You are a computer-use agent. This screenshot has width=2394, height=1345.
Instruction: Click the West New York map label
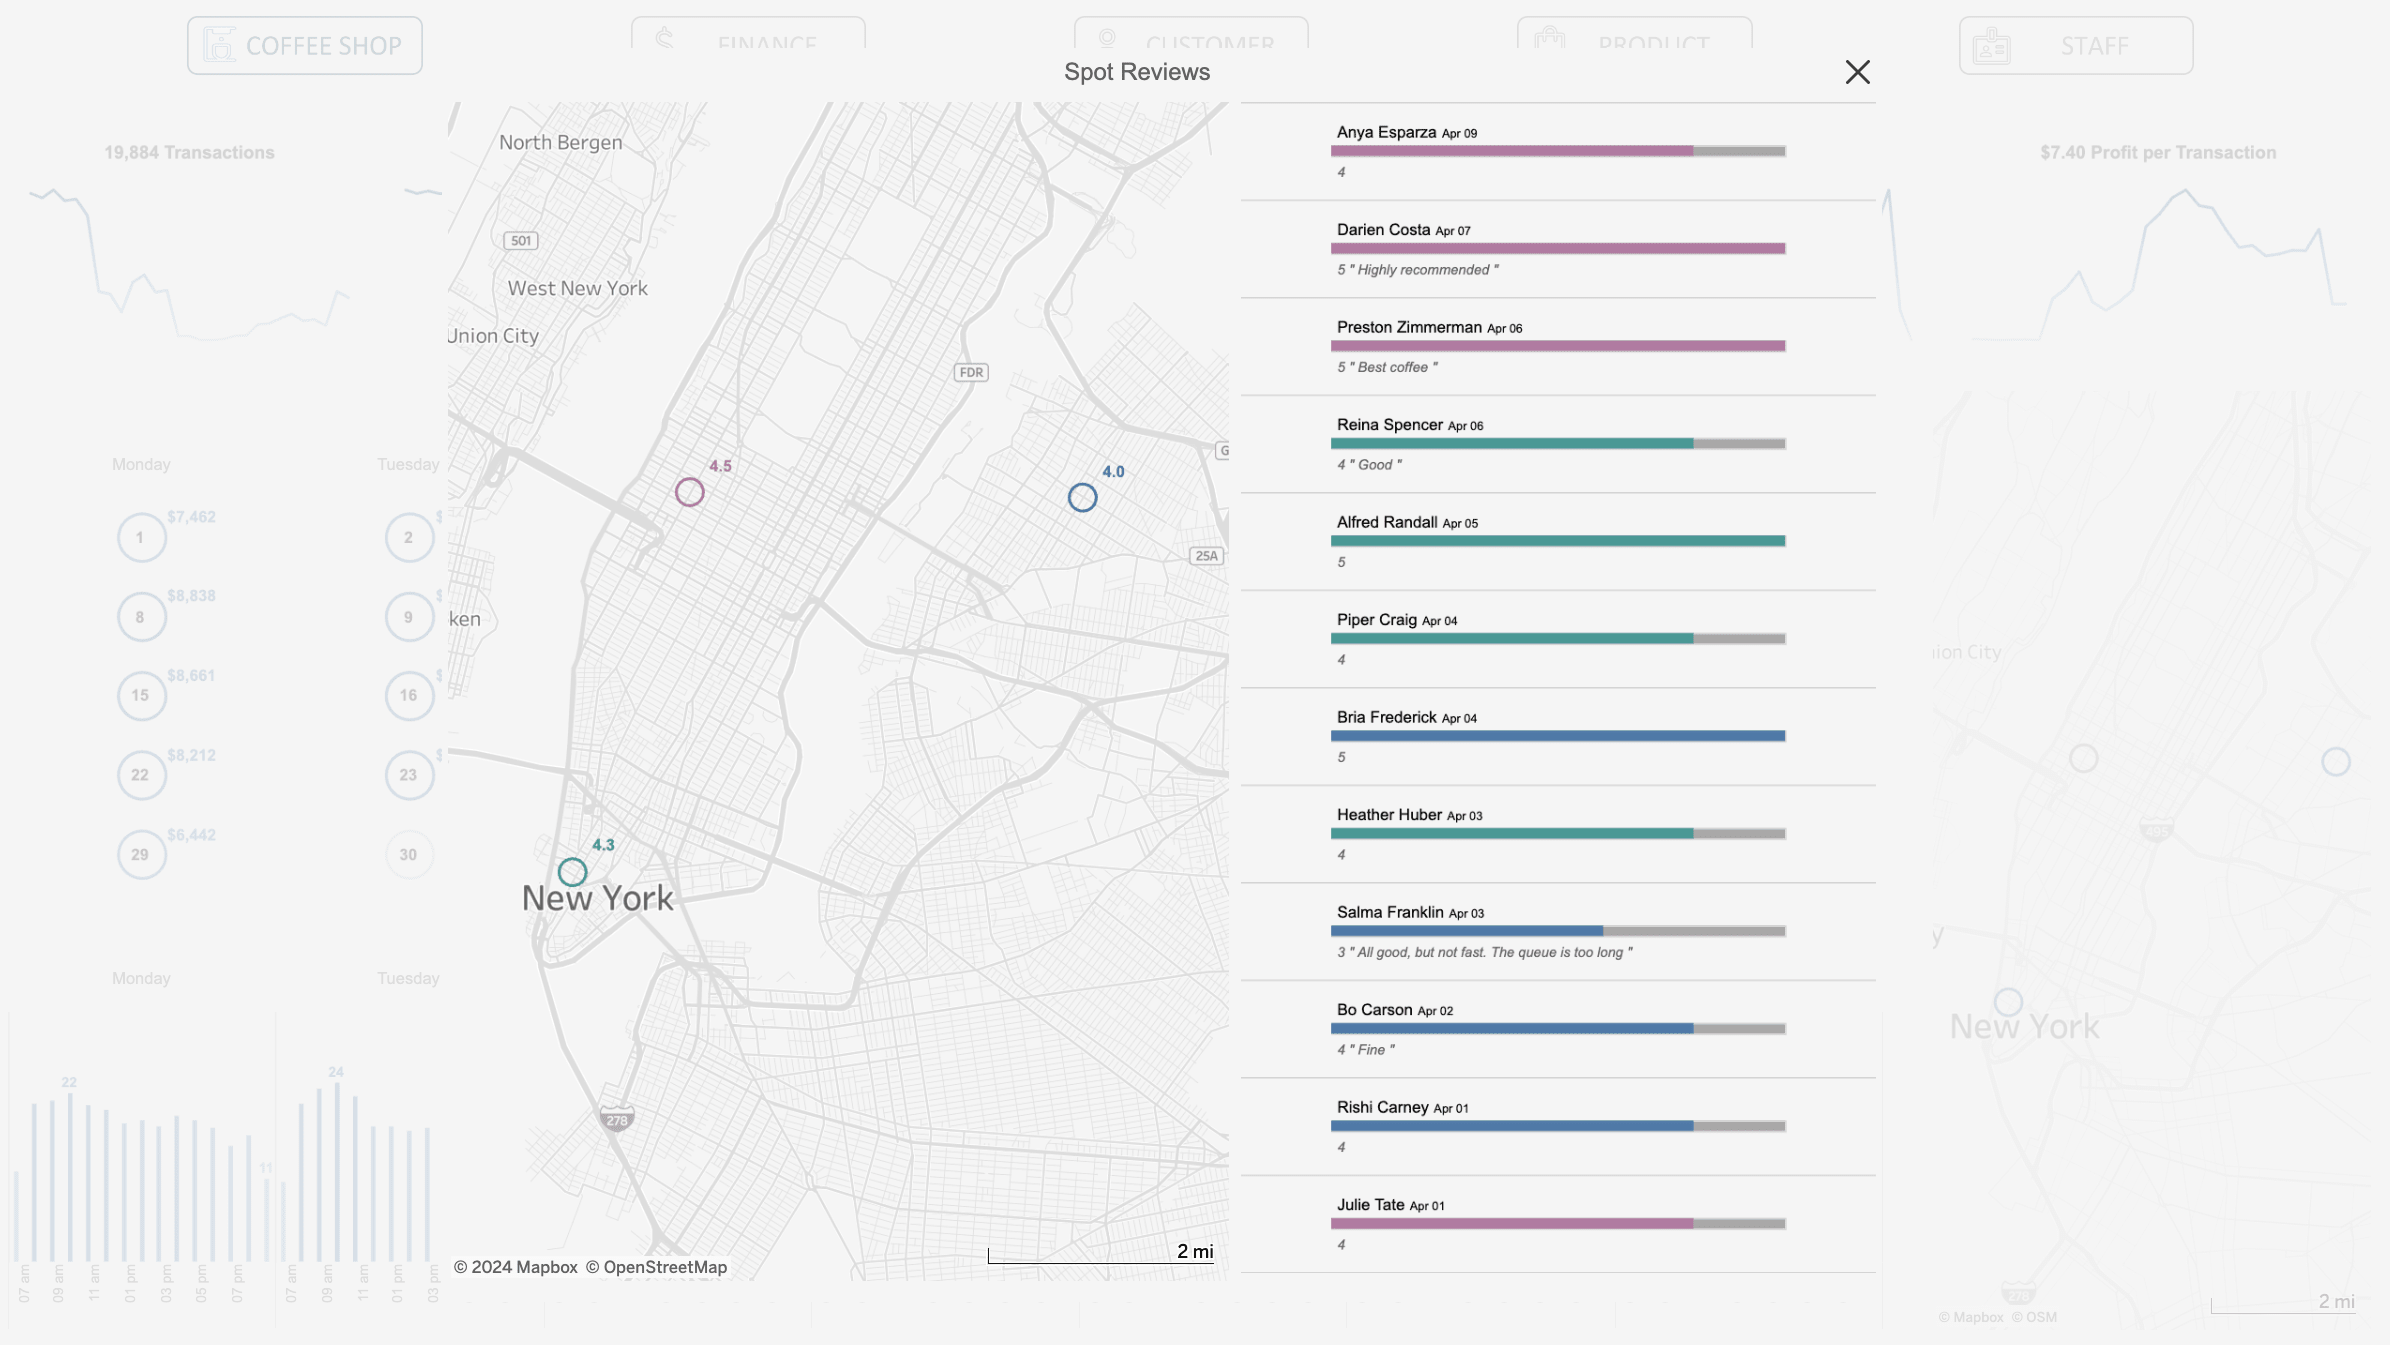pos(577,288)
